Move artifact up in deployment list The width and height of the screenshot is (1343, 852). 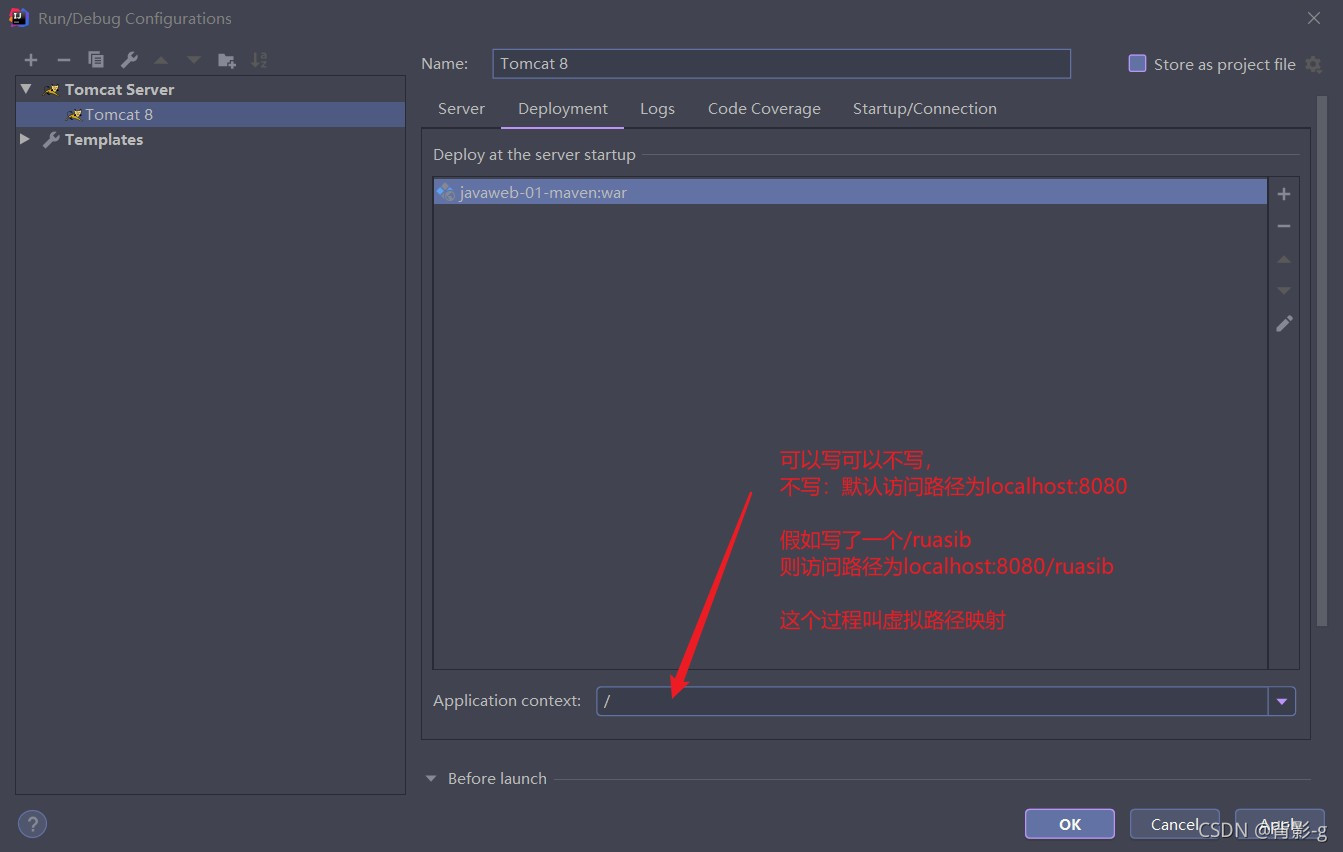pyautogui.click(x=1284, y=259)
